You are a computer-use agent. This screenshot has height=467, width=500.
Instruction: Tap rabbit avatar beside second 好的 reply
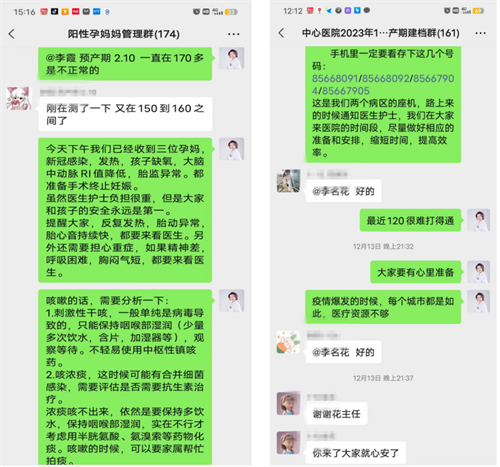[x=288, y=342]
